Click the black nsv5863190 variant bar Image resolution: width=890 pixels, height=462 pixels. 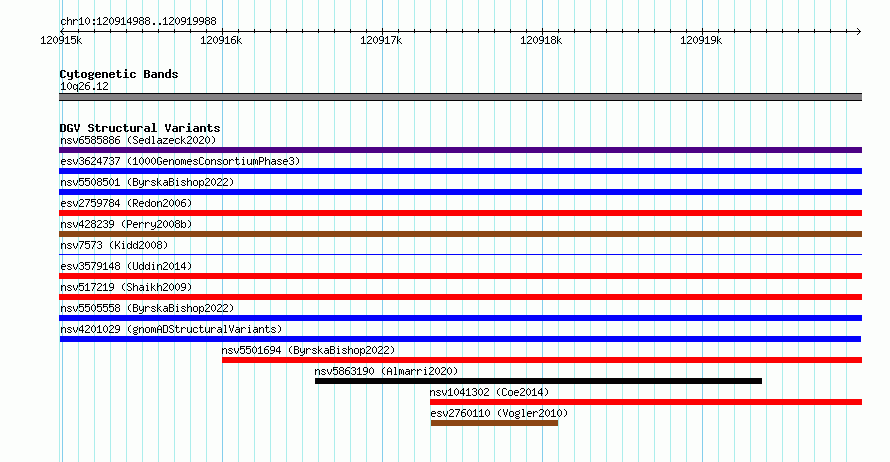538,381
